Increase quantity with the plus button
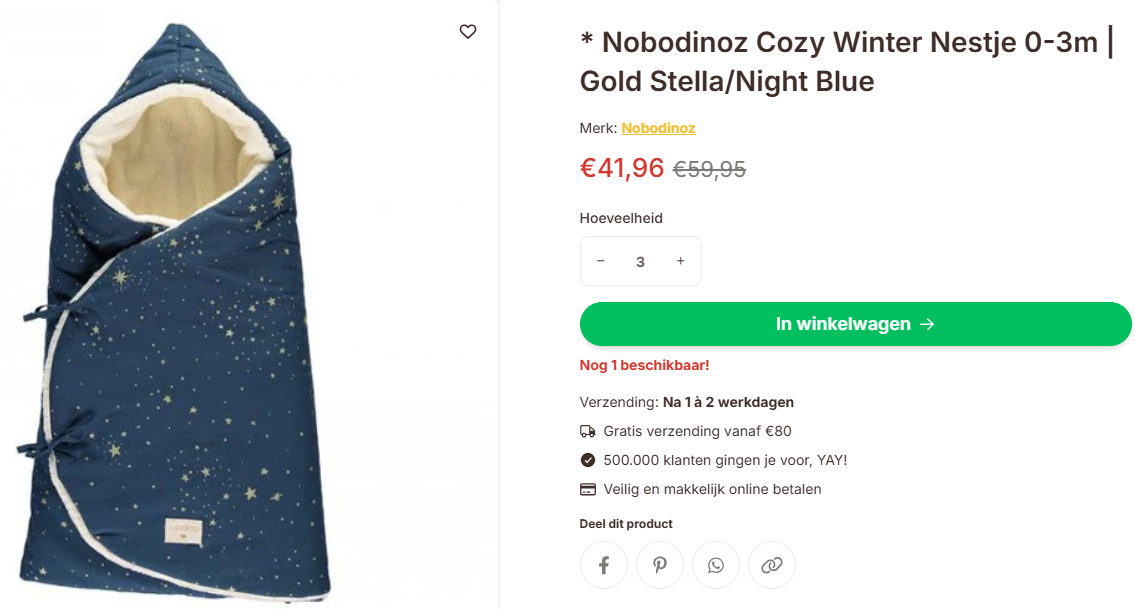Screen dimensions: 1135x609 click(x=681, y=261)
